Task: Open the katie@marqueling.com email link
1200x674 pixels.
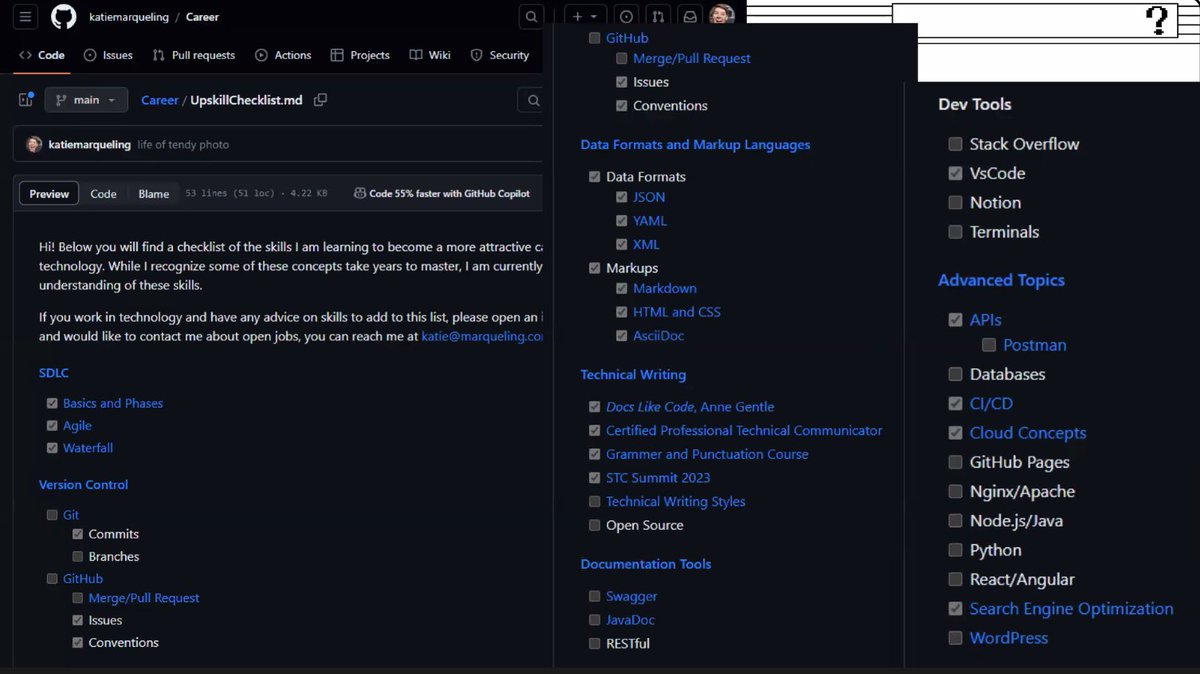Action: pos(482,337)
